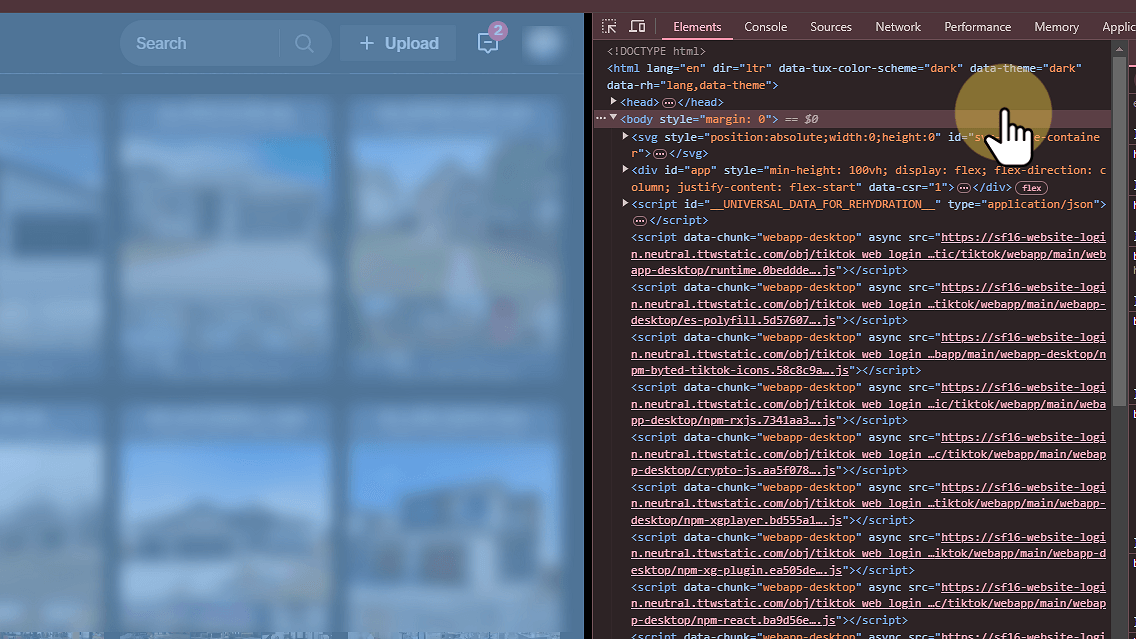Expand the svg element node

(x=625, y=136)
